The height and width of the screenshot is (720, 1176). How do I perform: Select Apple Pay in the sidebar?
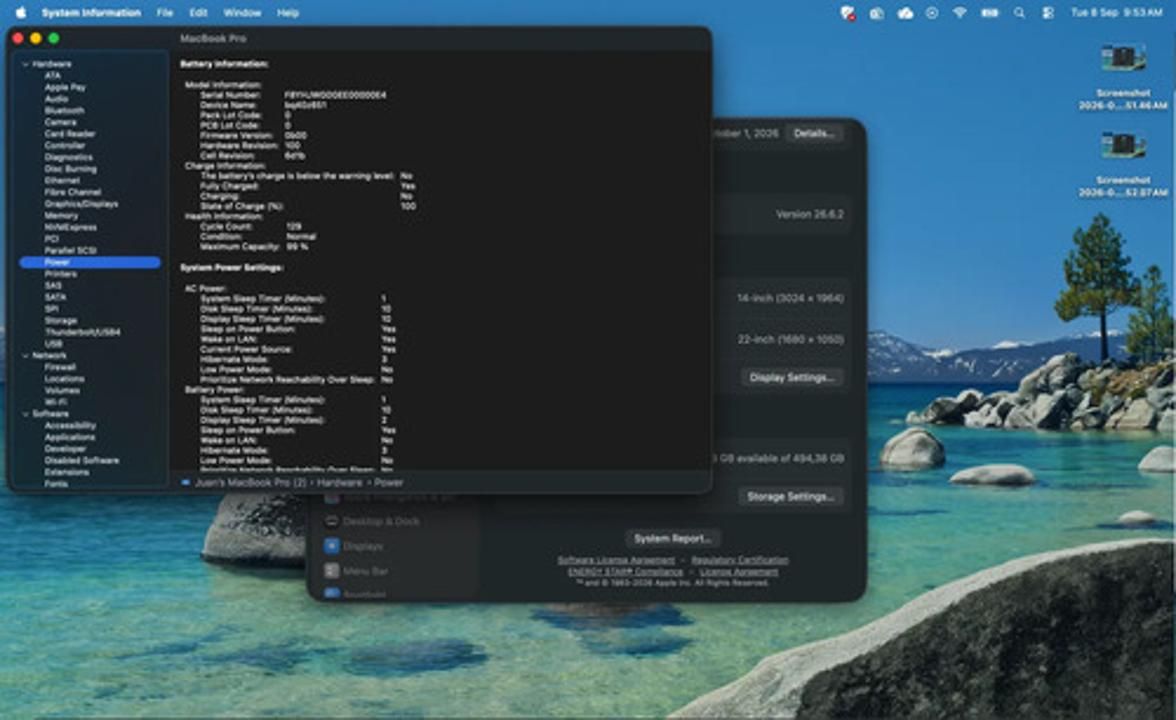(x=65, y=87)
